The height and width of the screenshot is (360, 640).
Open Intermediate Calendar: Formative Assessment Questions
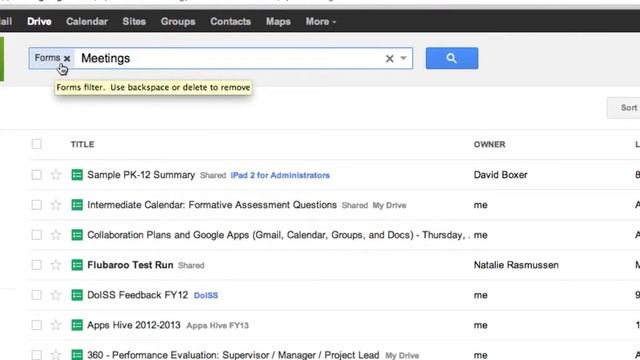tap(212, 205)
